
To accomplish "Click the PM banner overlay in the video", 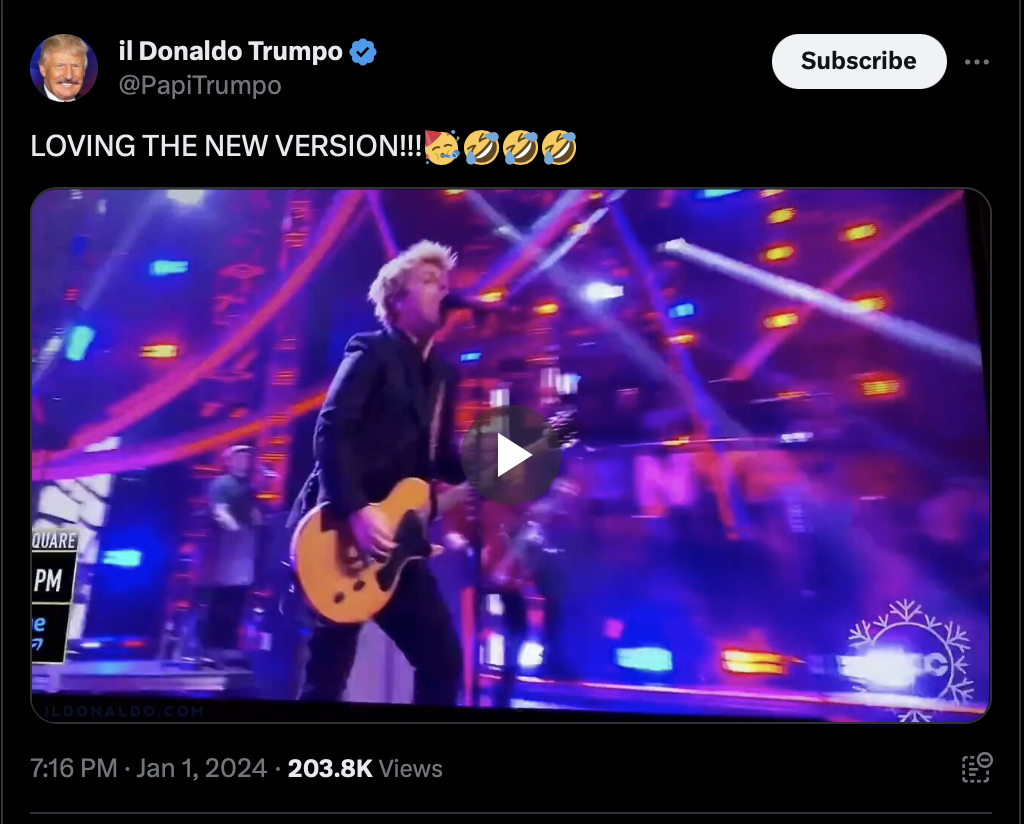I will click(49, 580).
